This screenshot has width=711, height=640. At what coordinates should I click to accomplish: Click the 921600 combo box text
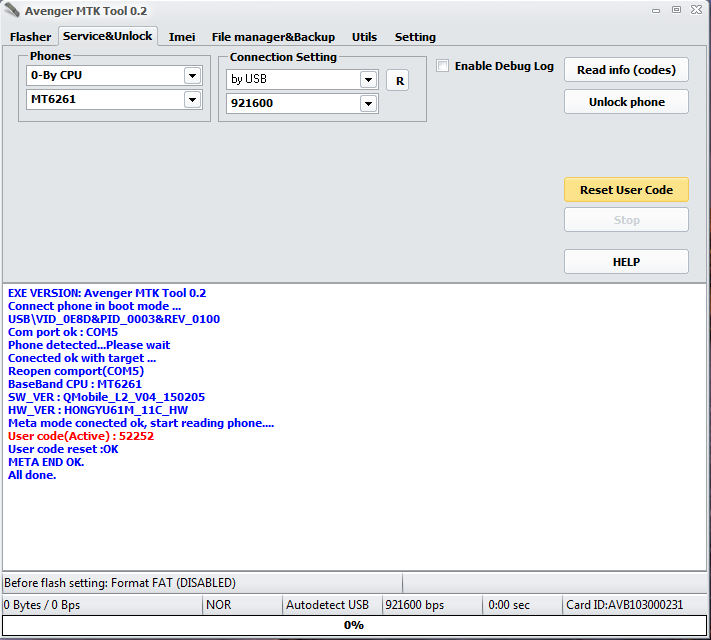pos(252,103)
